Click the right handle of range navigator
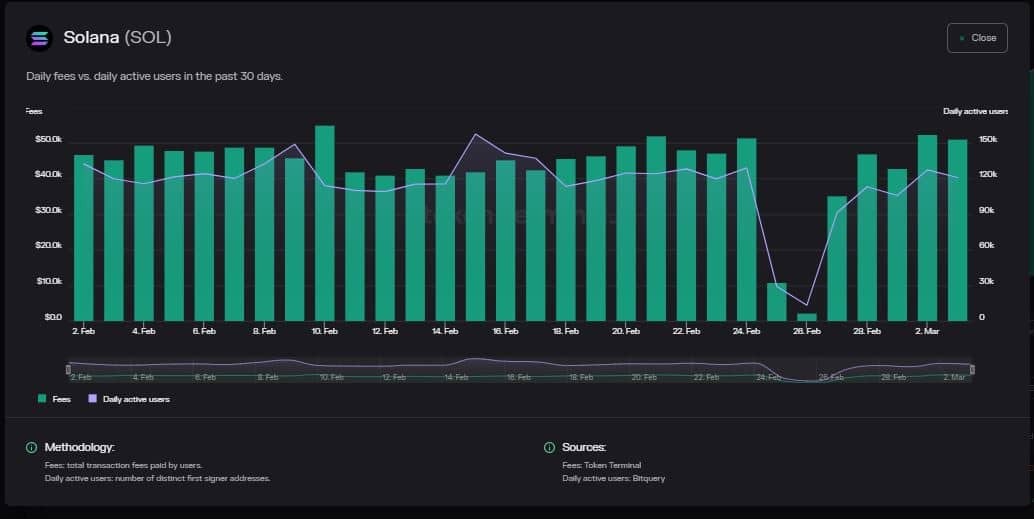This screenshot has width=1034, height=519. [x=971, y=369]
